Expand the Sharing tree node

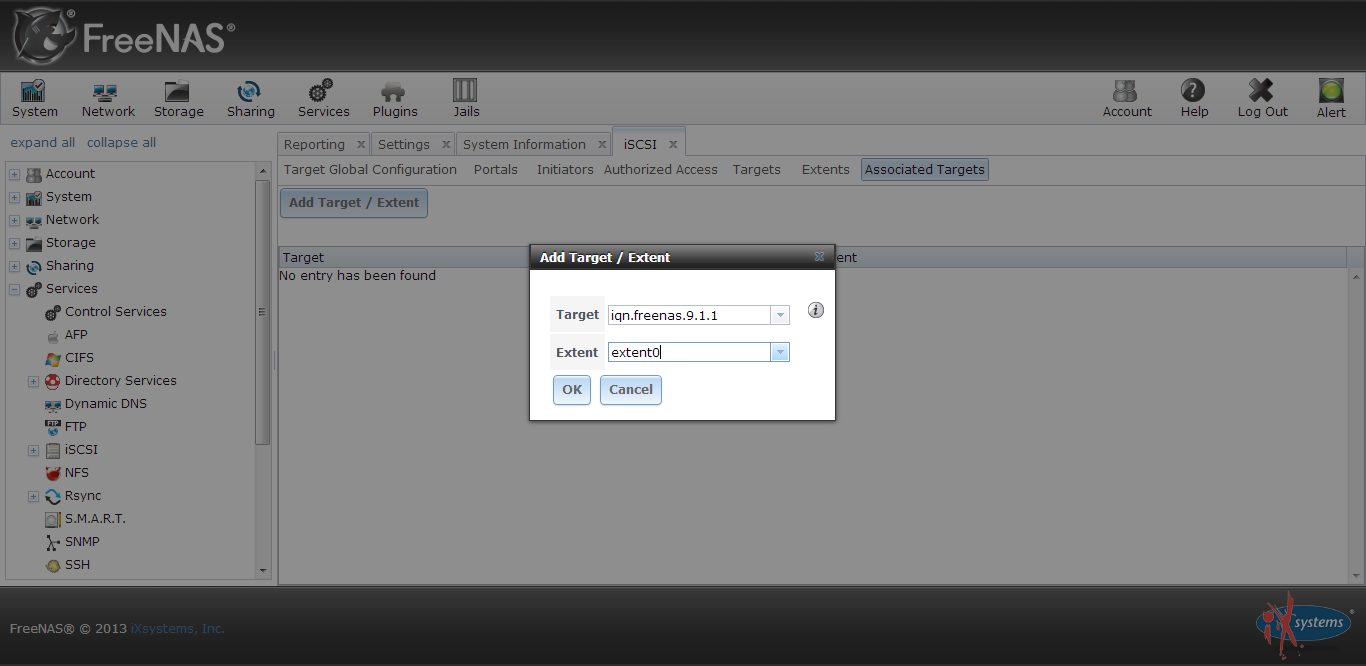pos(15,267)
